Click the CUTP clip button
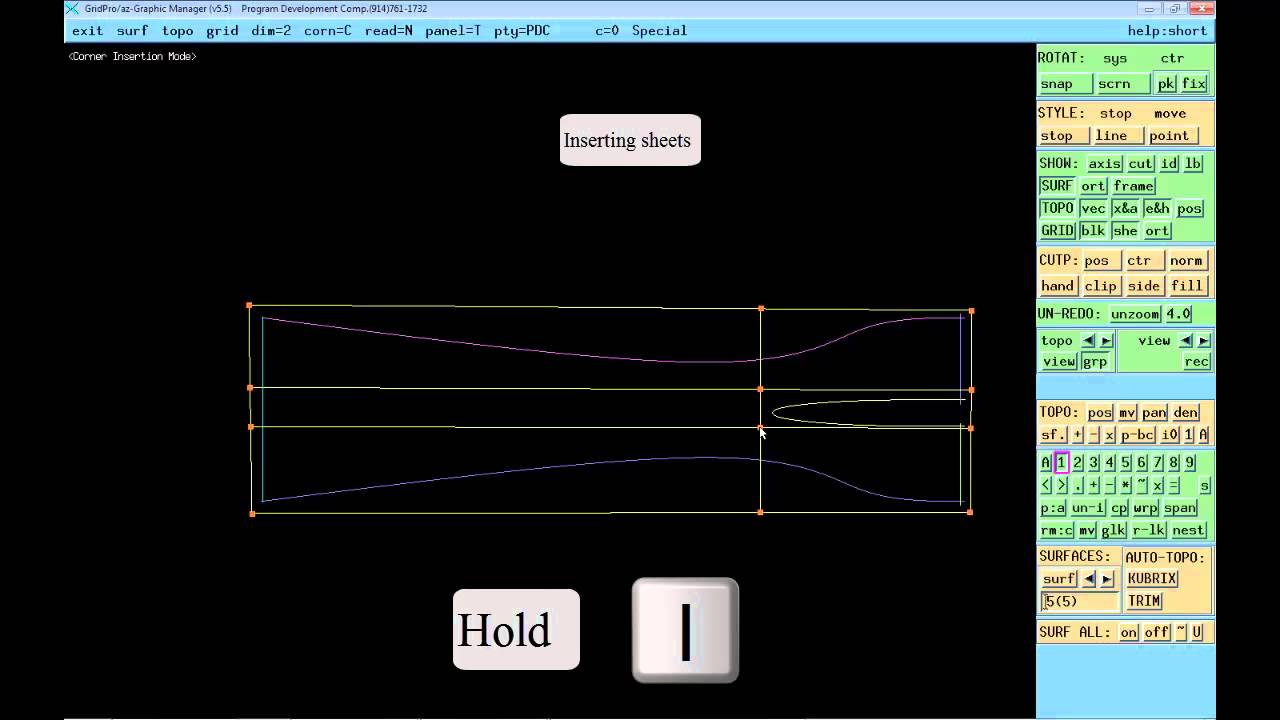Viewport: 1280px width, 720px height. 1101,286
